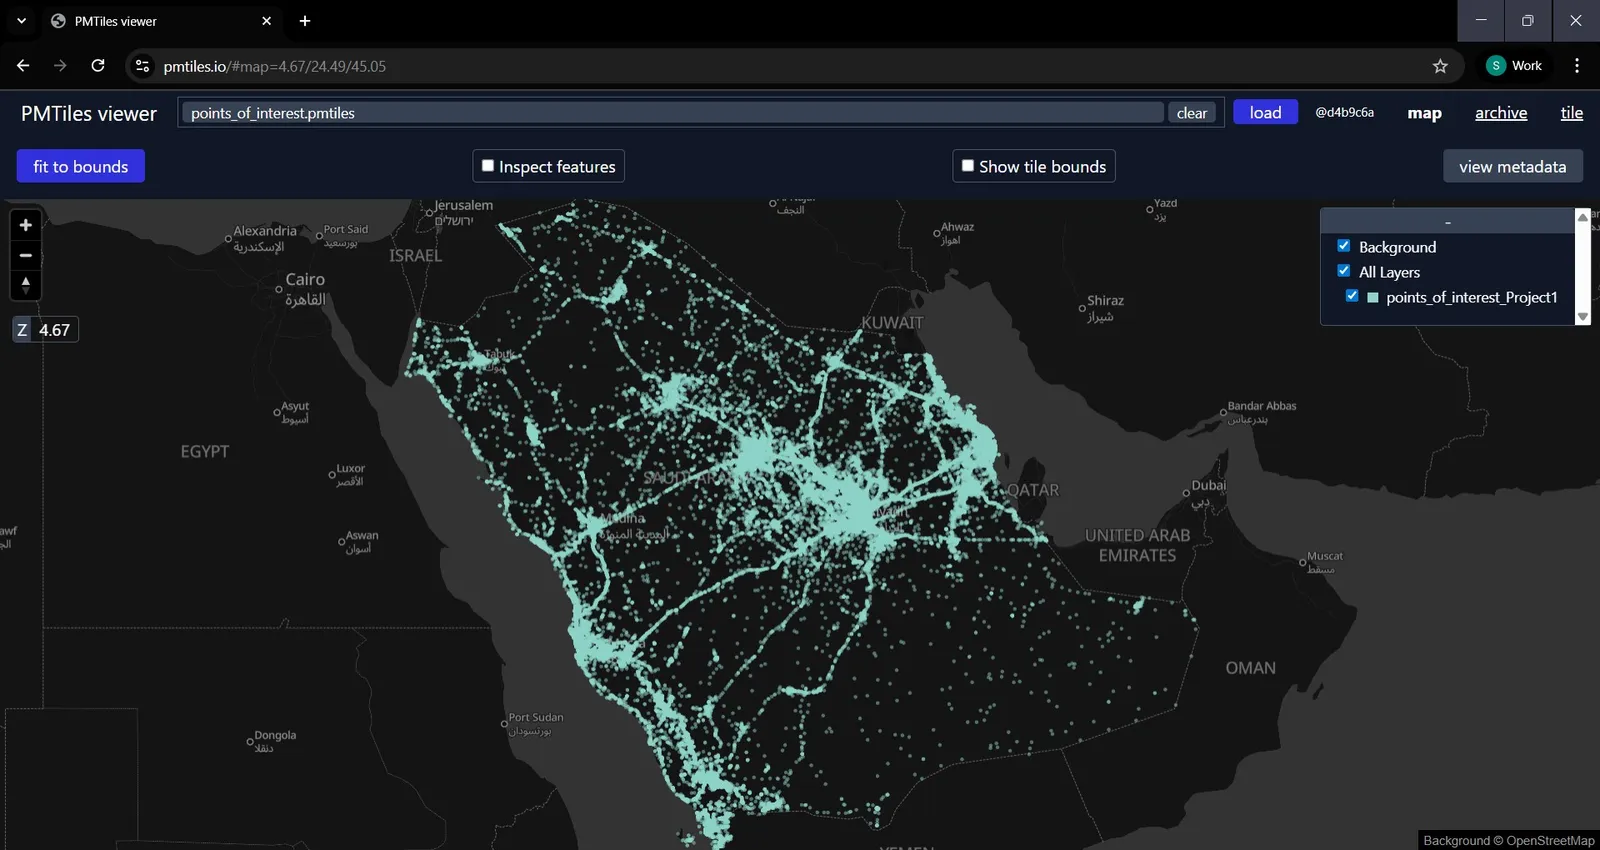Click the Alexandria city label
Viewport: 1600px width, 850px height.
pos(265,231)
